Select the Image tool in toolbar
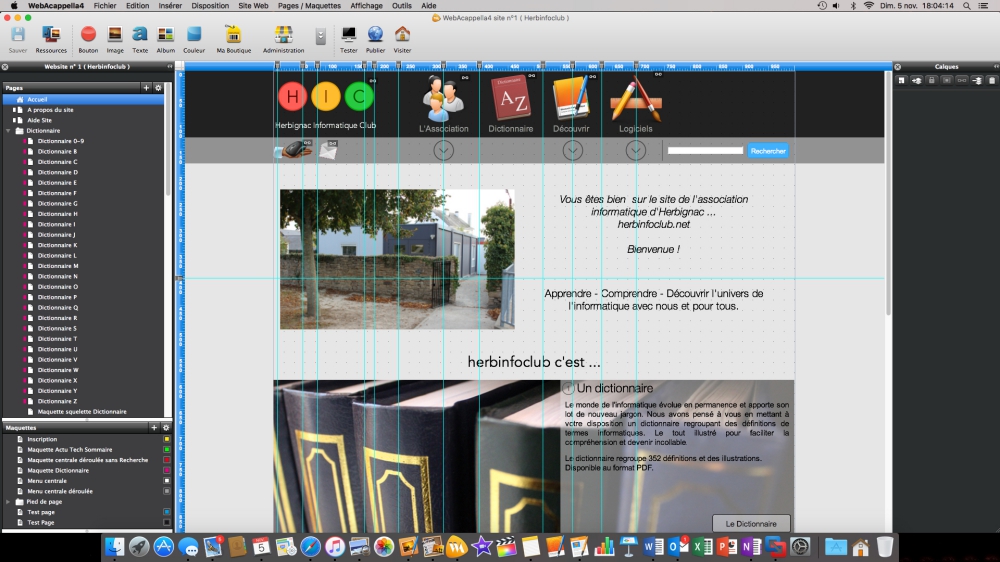1000x562 pixels. tap(115, 36)
